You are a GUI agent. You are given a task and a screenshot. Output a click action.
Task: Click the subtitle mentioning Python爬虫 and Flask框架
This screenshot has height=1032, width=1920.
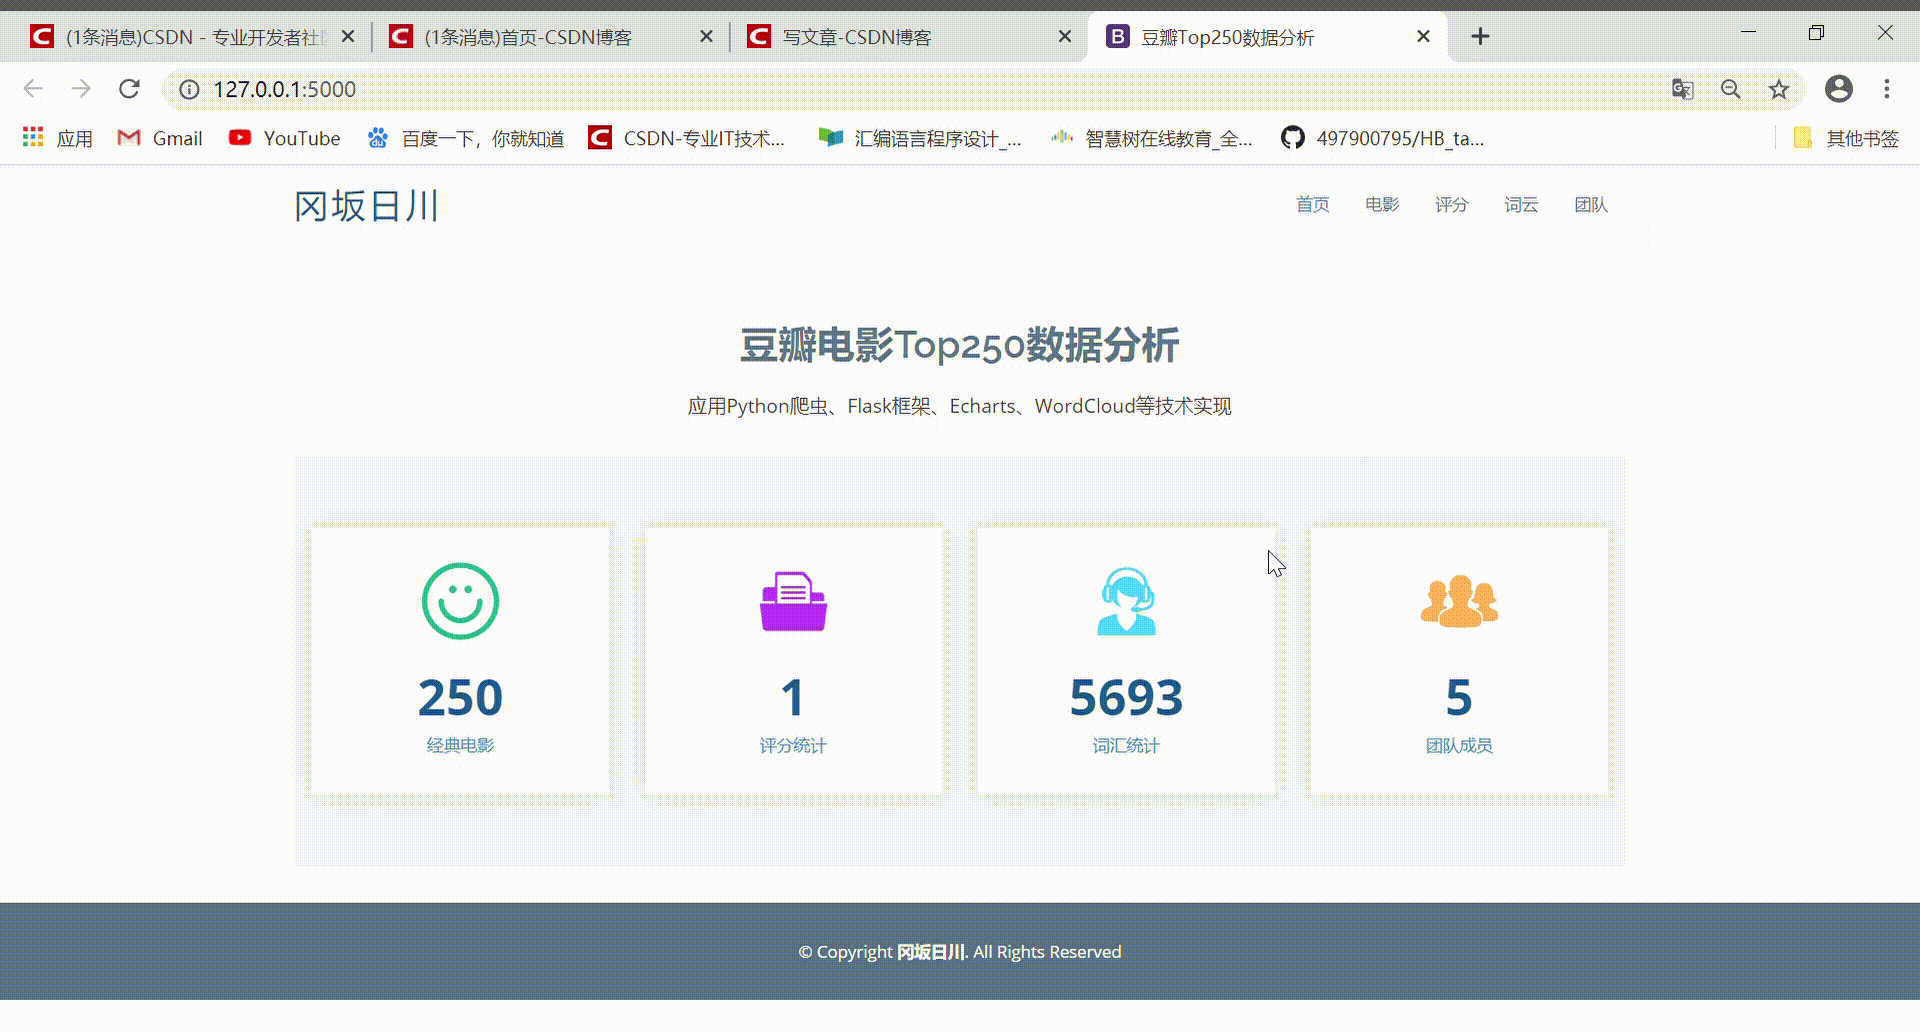coord(960,406)
